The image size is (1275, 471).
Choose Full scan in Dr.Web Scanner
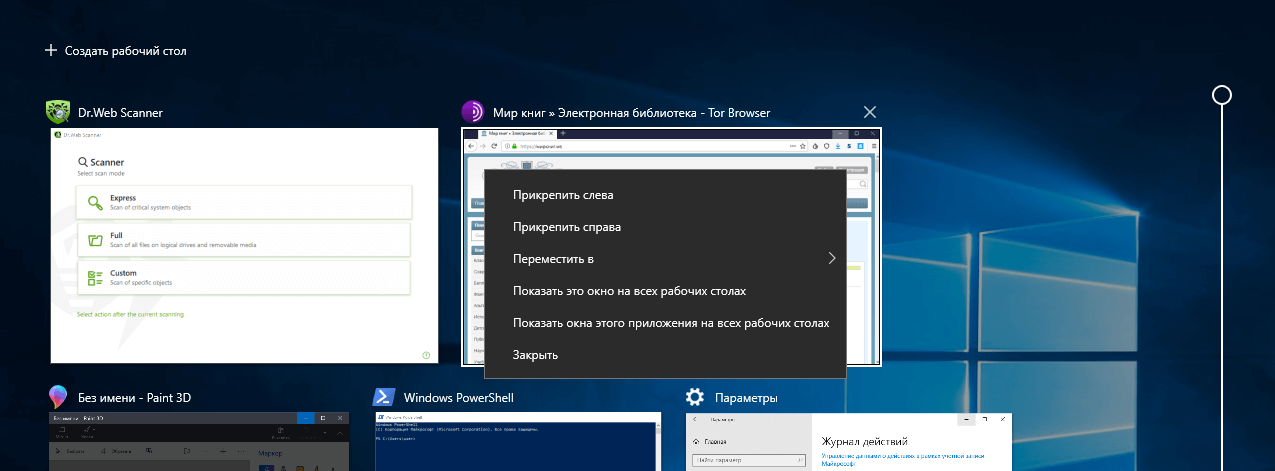[244, 239]
